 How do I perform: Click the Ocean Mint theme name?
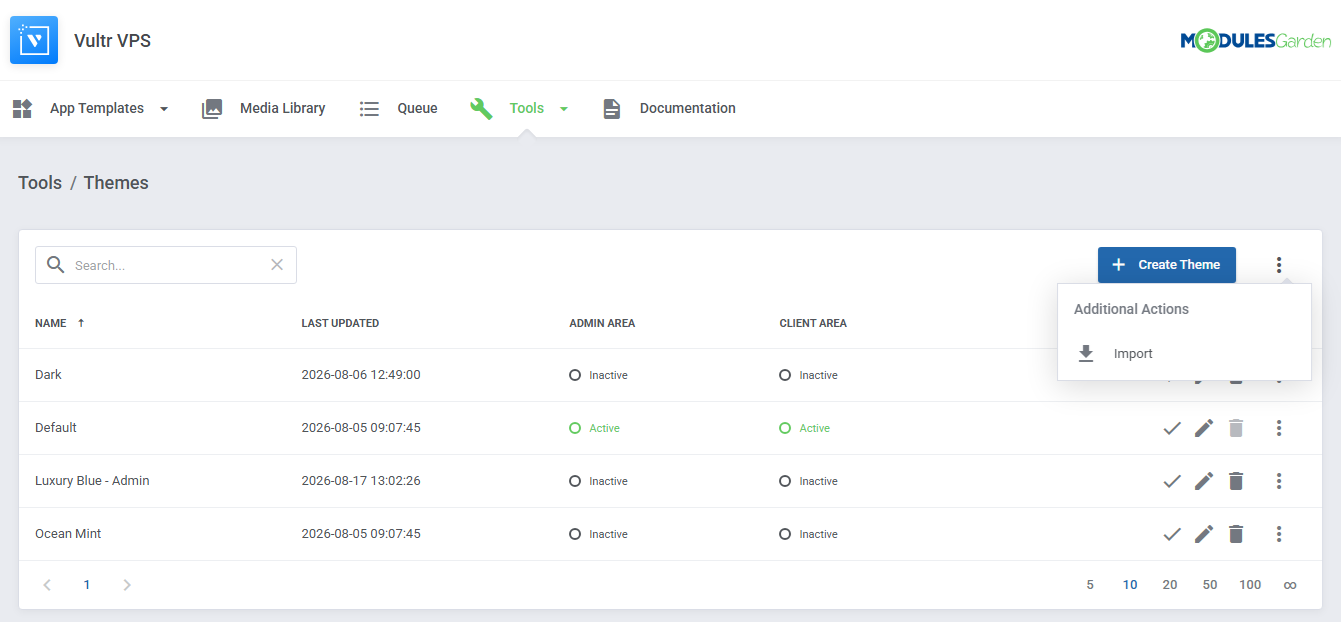(x=68, y=534)
